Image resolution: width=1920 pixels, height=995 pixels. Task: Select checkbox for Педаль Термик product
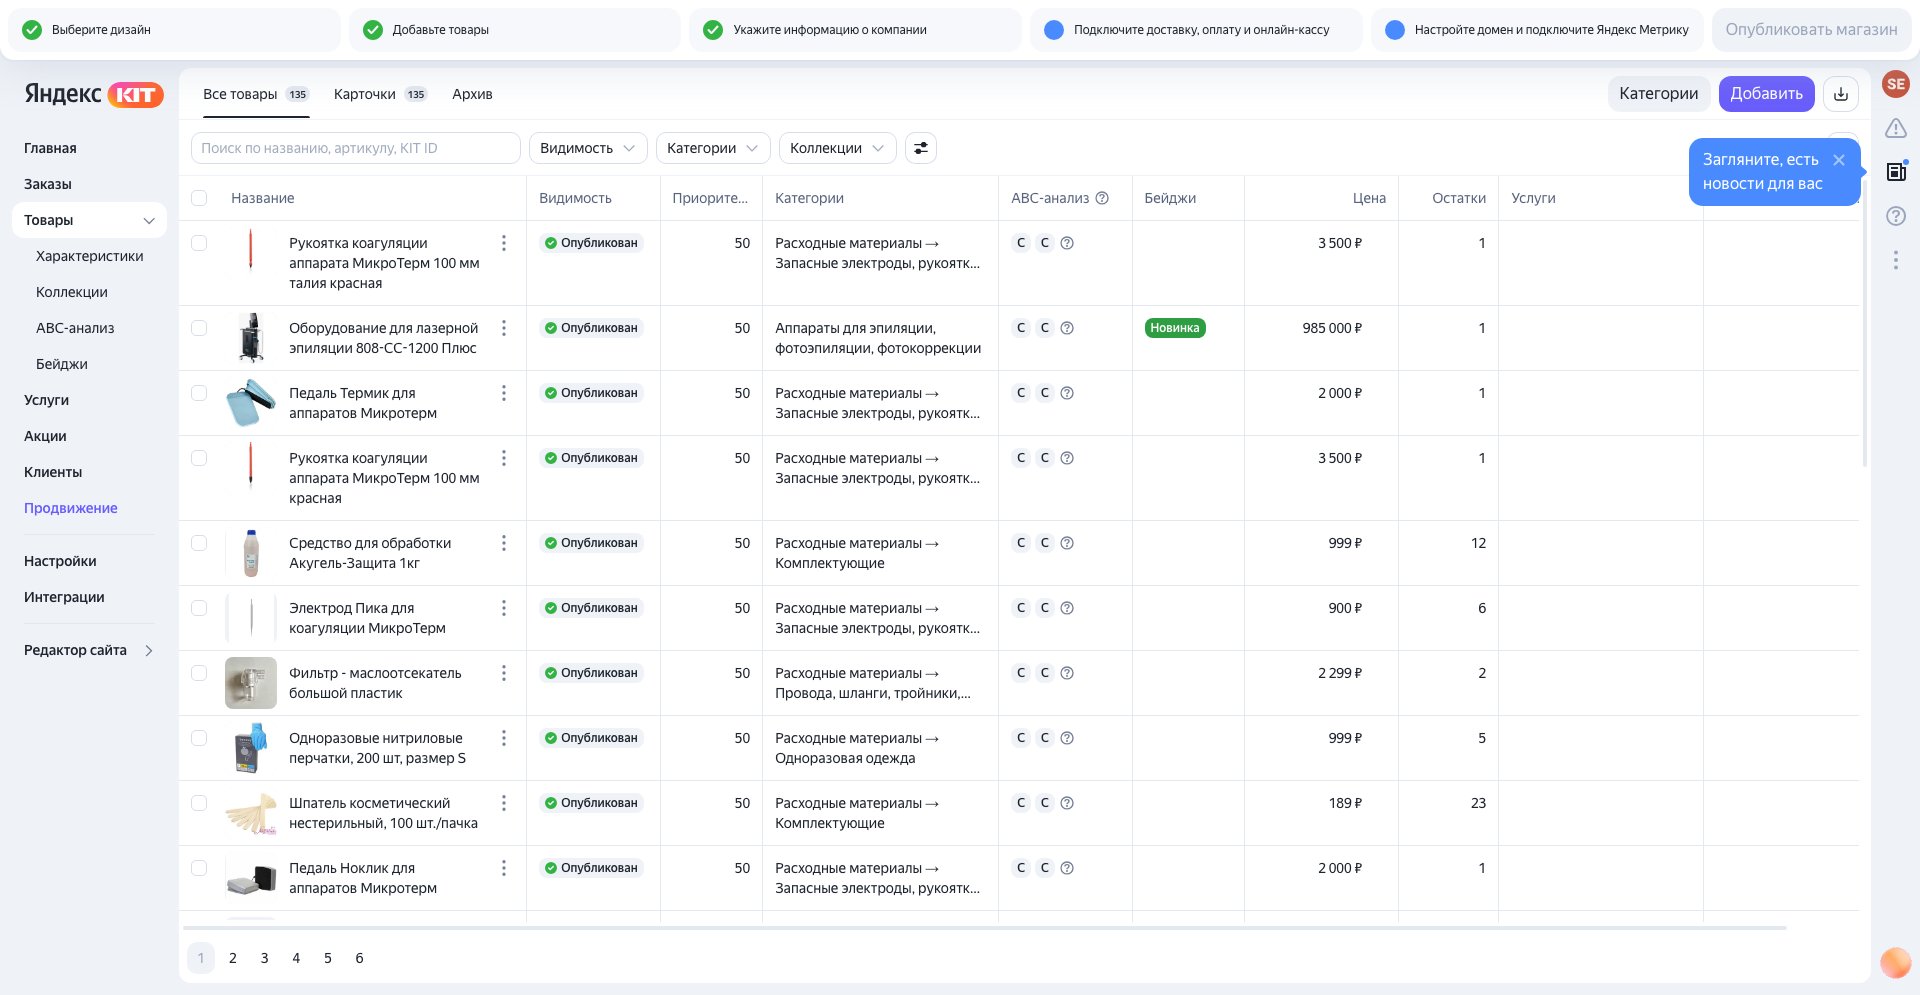(199, 393)
